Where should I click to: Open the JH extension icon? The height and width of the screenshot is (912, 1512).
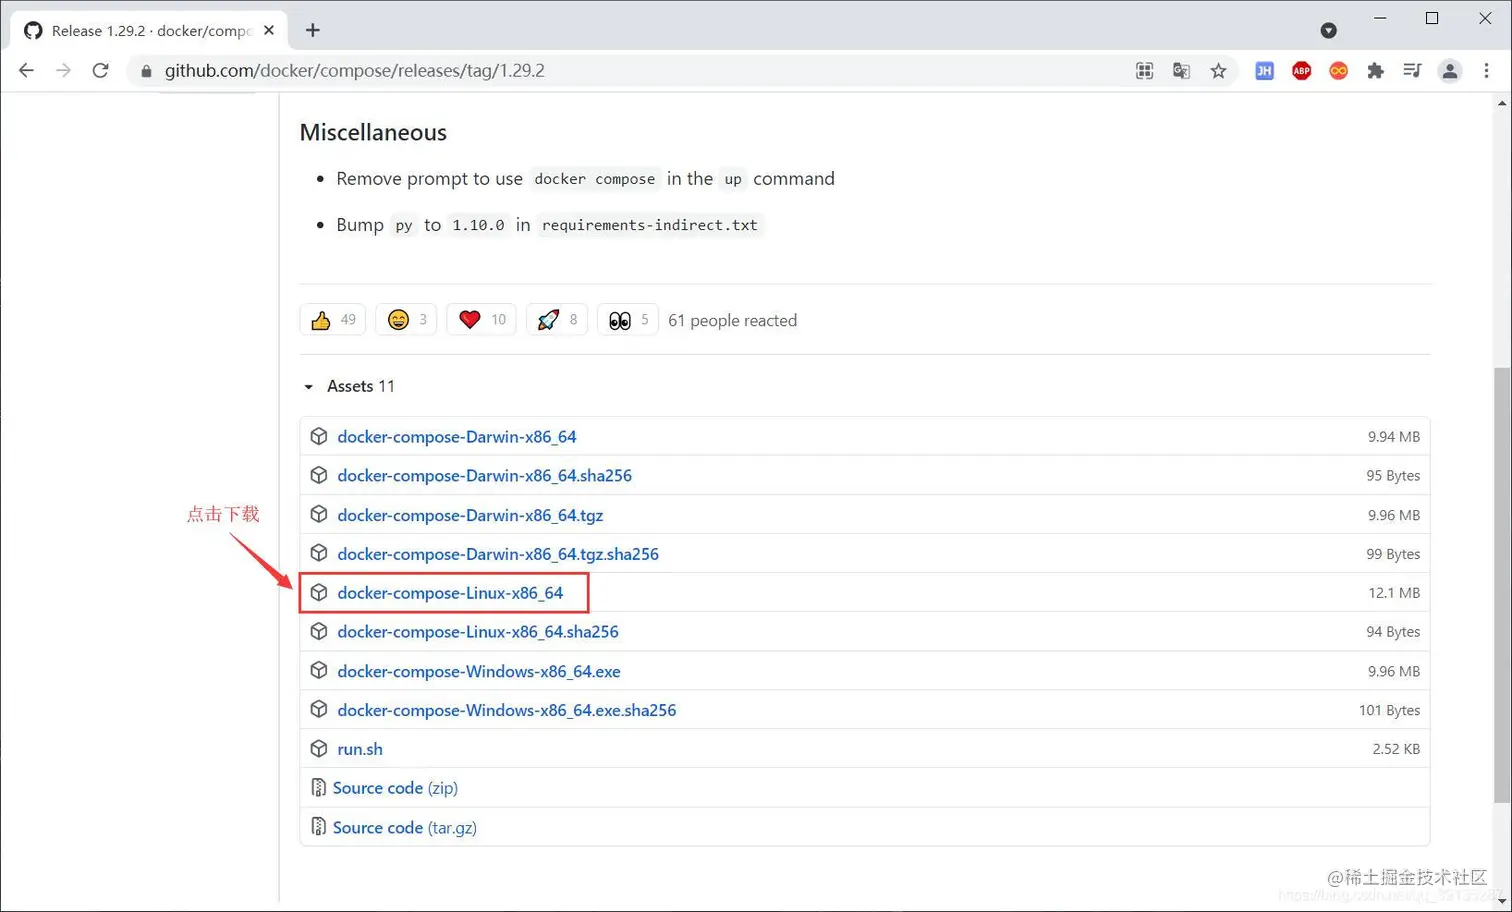1264,70
